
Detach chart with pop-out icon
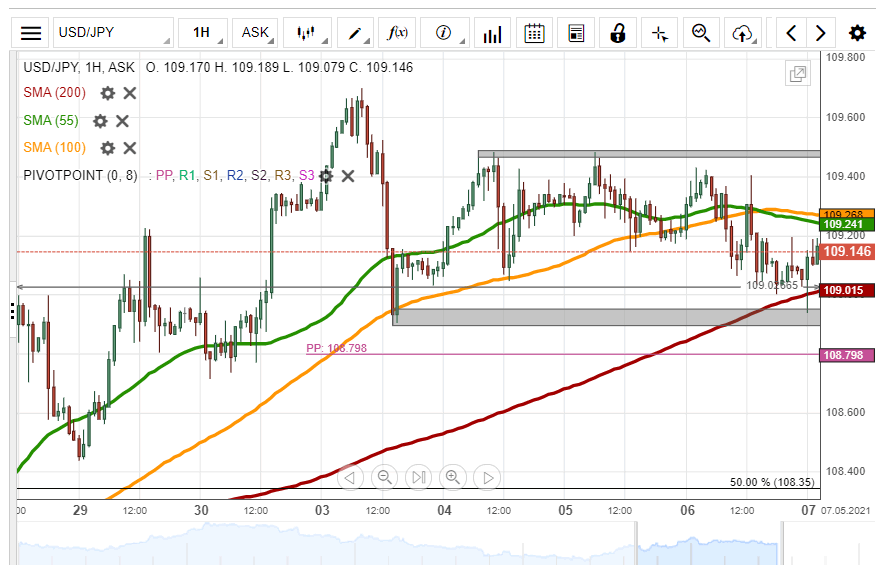pos(798,74)
